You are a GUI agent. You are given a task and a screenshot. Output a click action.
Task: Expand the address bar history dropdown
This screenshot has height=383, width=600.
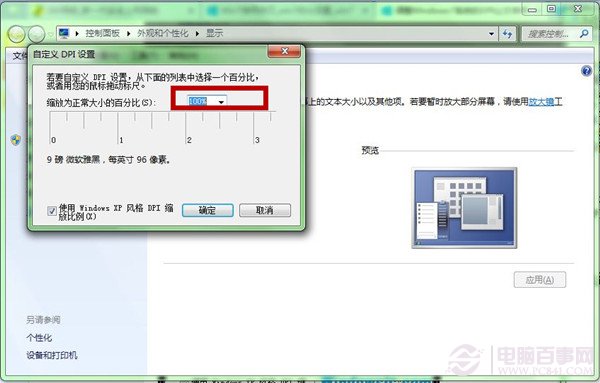tap(491, 34)
